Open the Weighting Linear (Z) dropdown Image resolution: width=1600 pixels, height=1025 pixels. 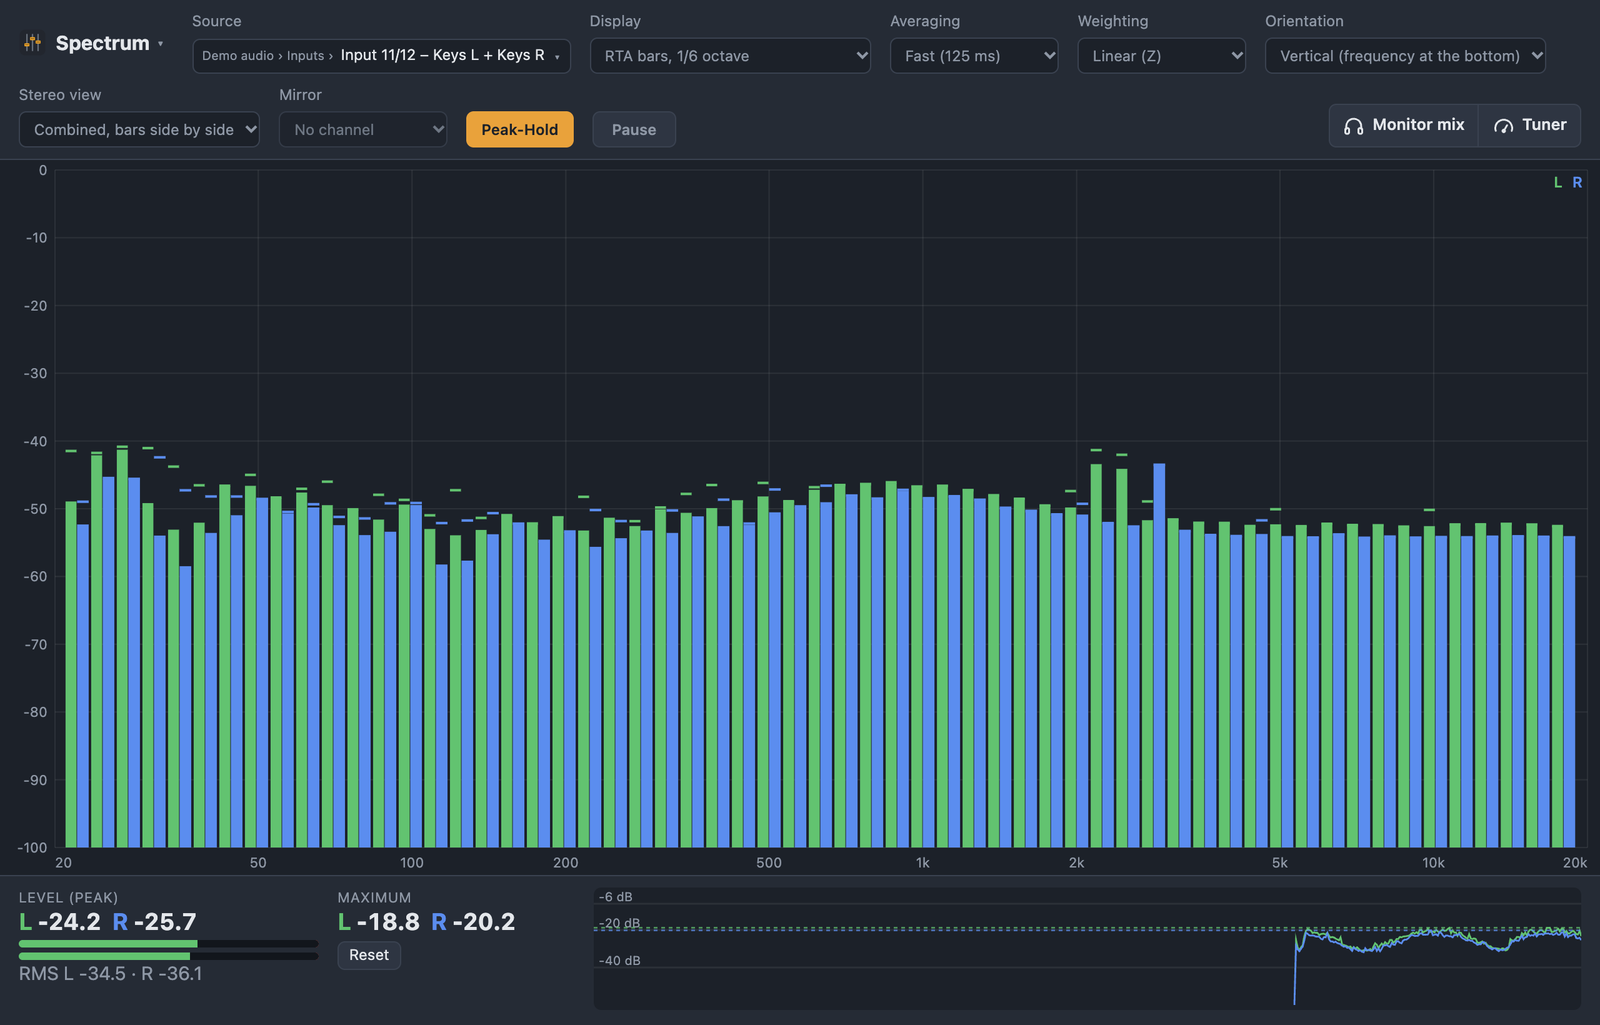coord(1161,56)
